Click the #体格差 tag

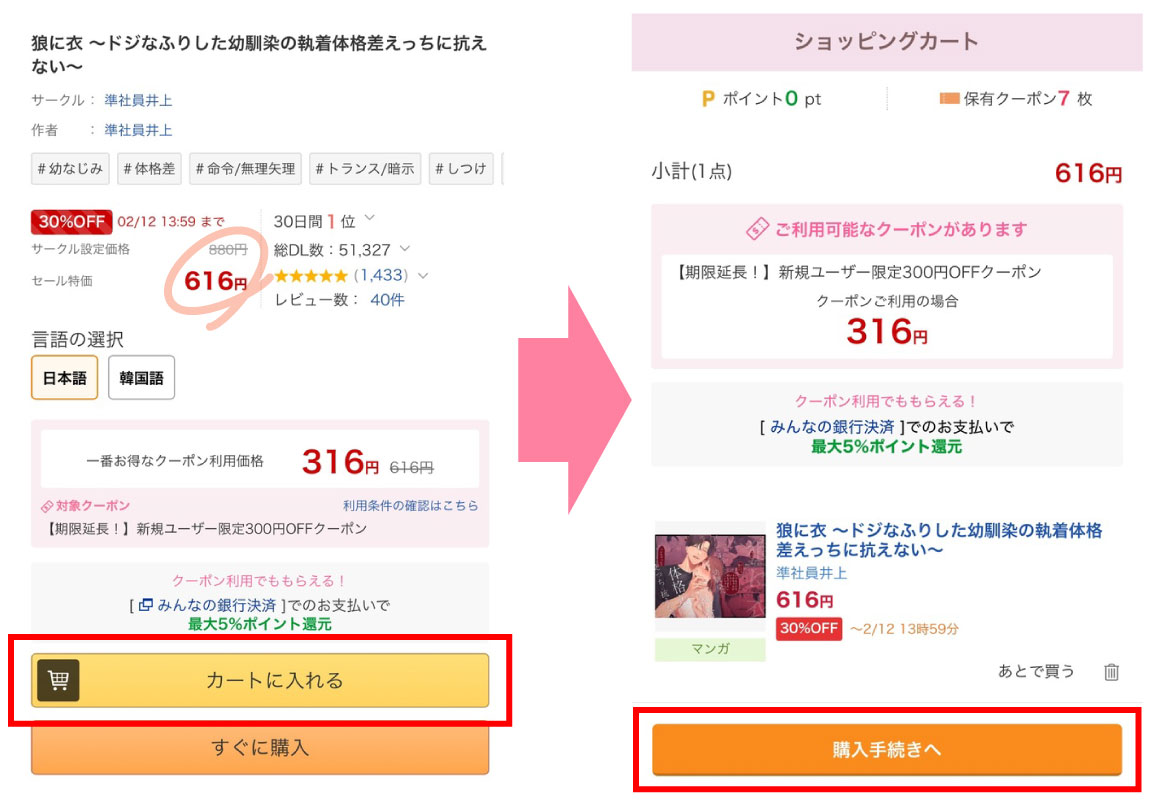148,169
